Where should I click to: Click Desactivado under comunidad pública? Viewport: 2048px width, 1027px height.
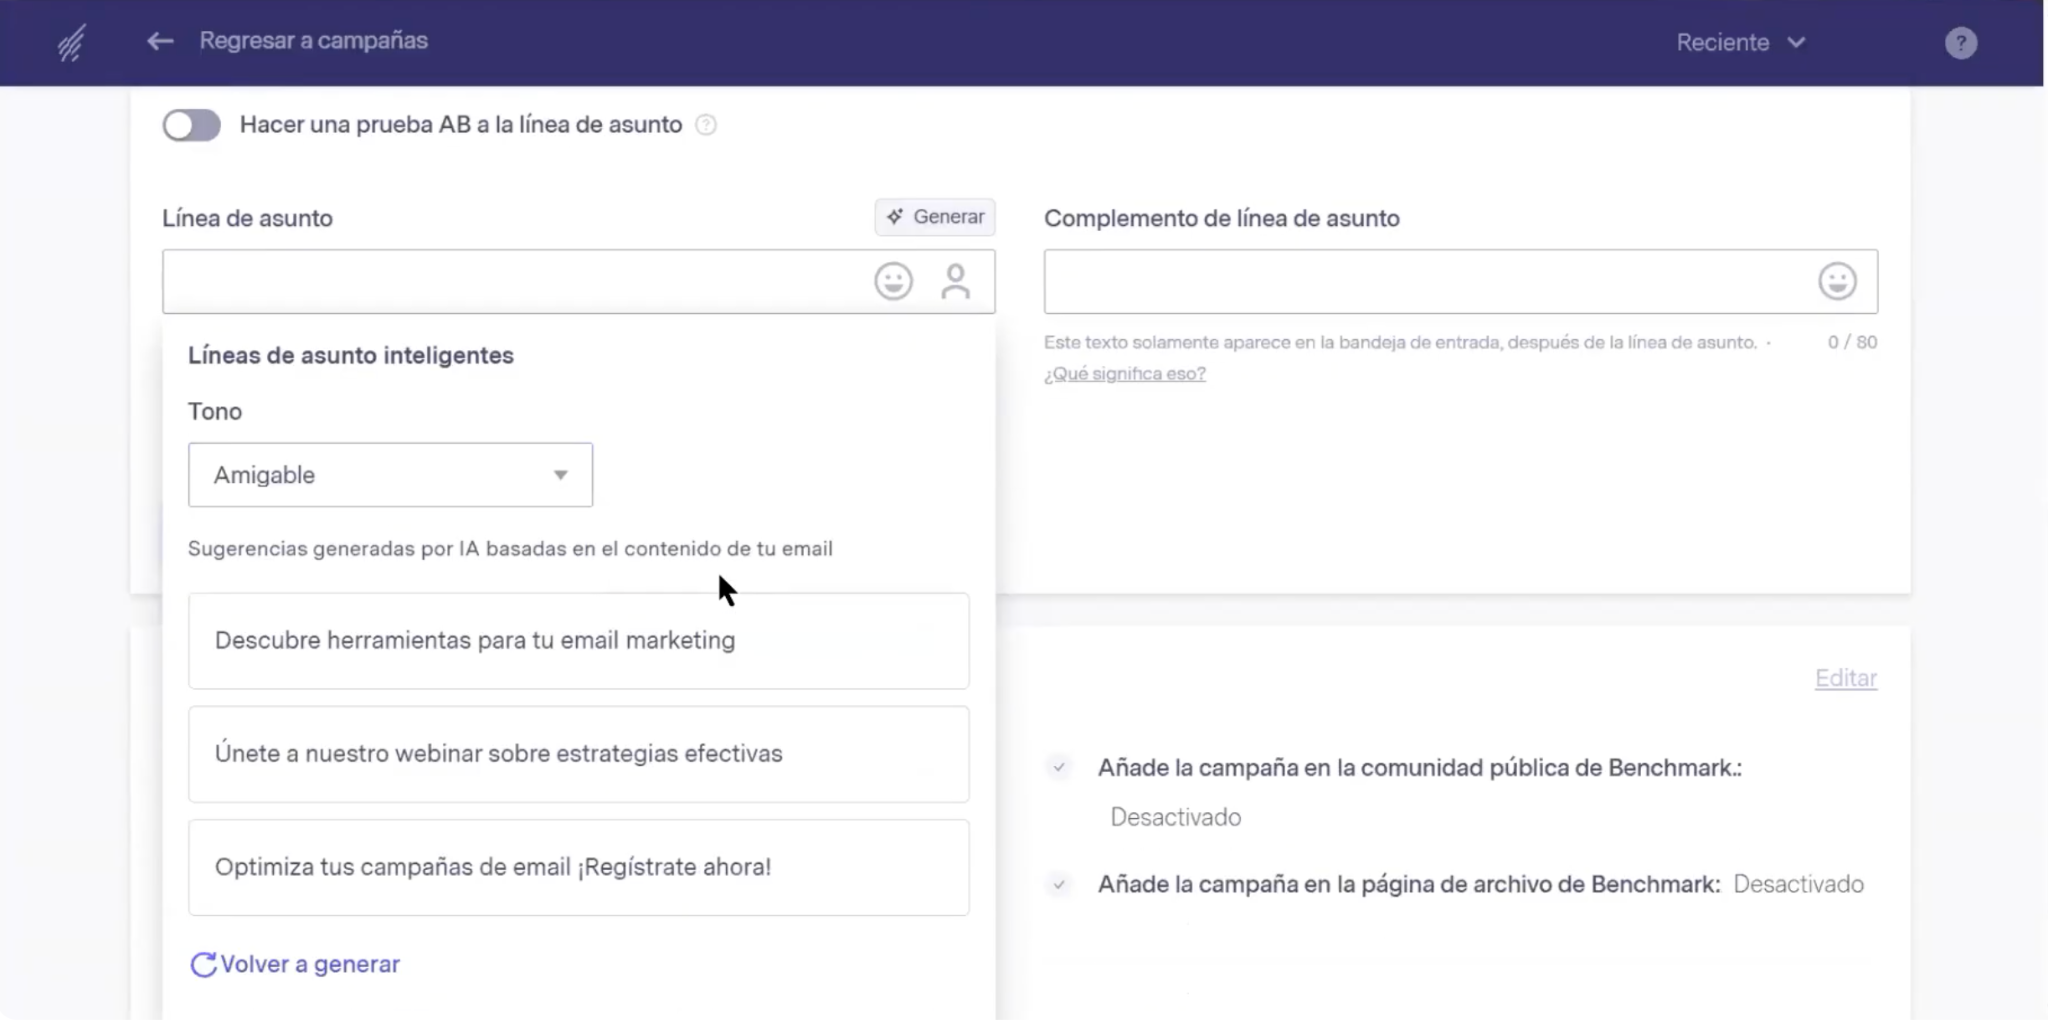coord(1176,817)
